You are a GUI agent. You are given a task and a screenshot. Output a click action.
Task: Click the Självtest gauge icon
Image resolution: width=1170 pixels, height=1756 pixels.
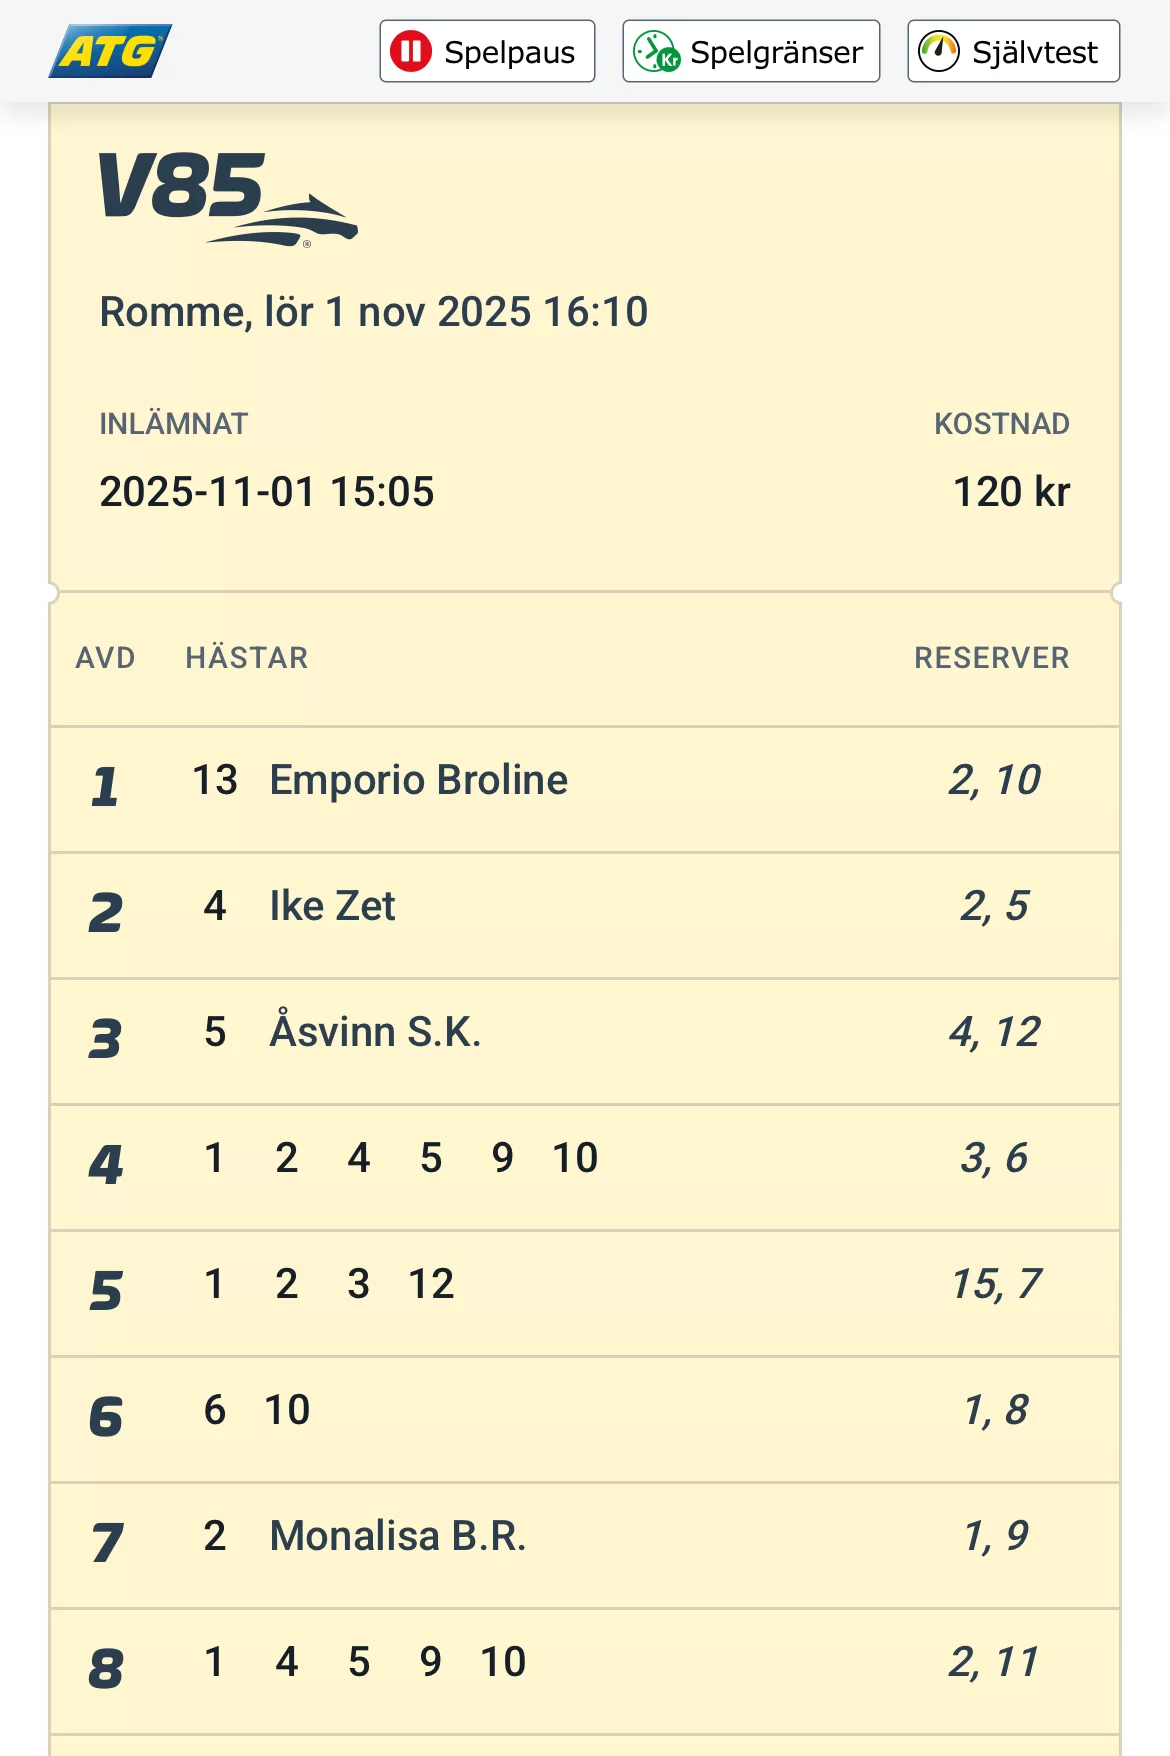tap(939, 51)
